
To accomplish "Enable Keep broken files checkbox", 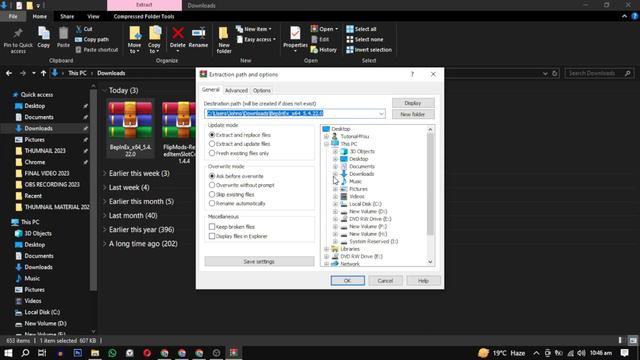I will pyautogui.click(x=212, y=227).
